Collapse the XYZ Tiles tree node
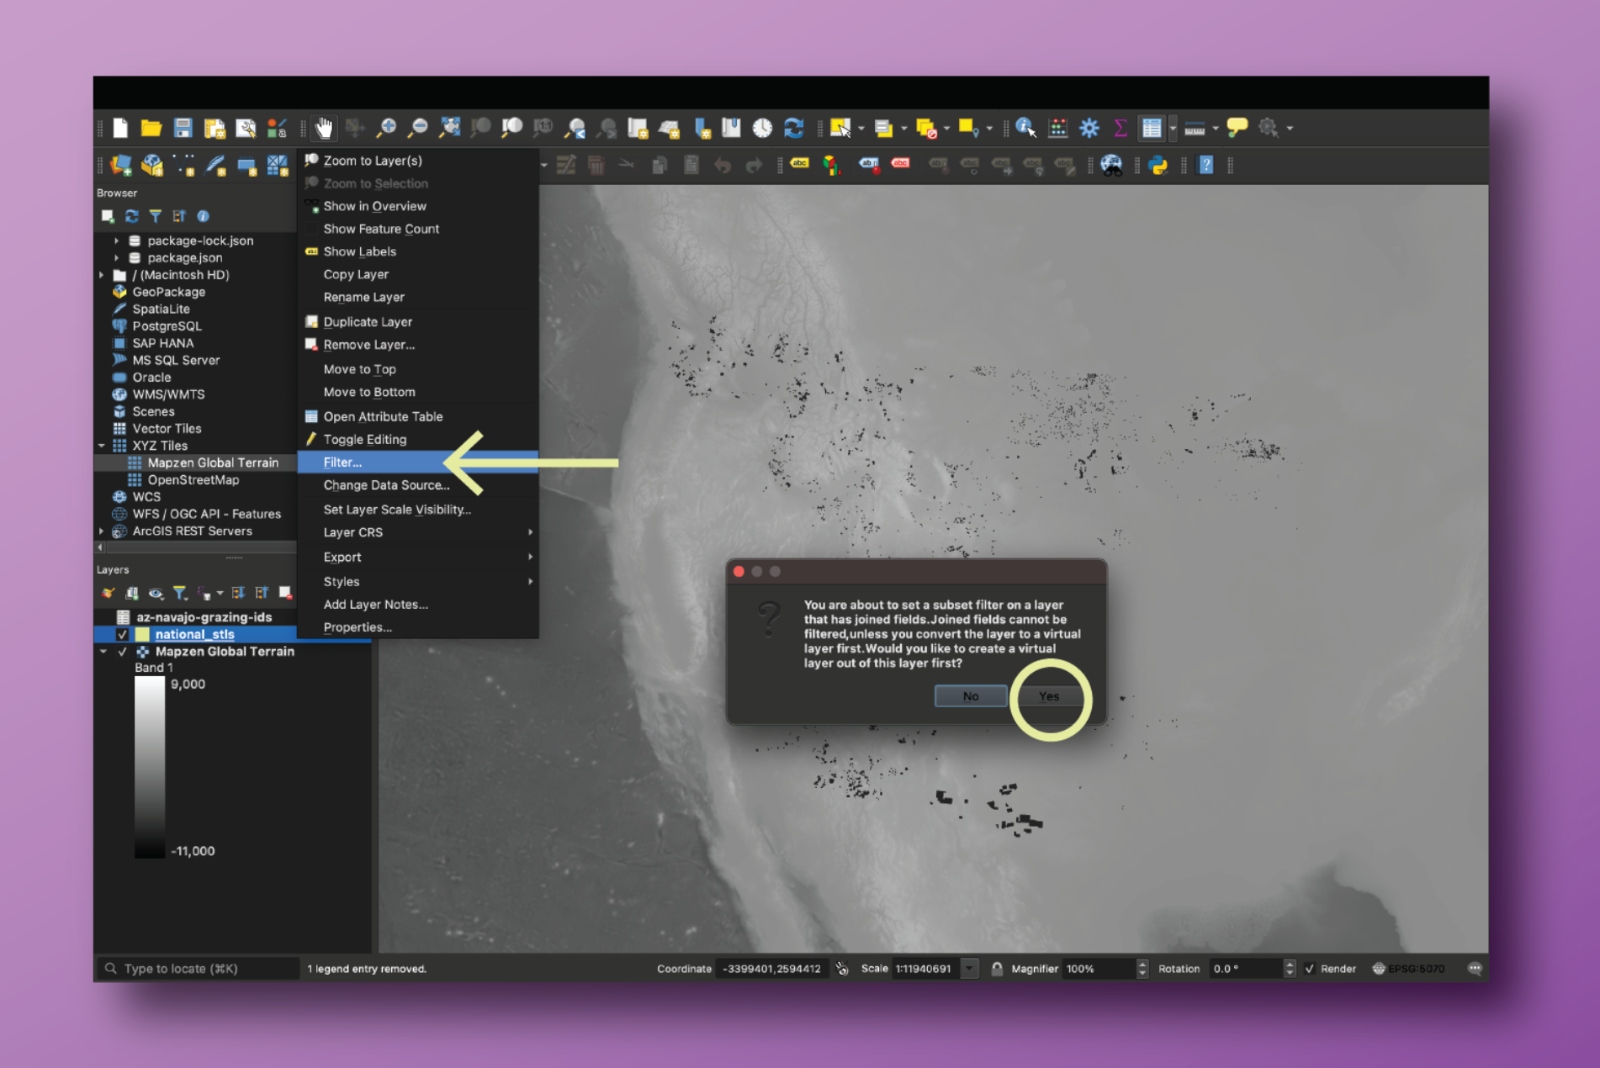Image resolution: width=1600 pixels, height=1068 pixels. click(102, 446)
